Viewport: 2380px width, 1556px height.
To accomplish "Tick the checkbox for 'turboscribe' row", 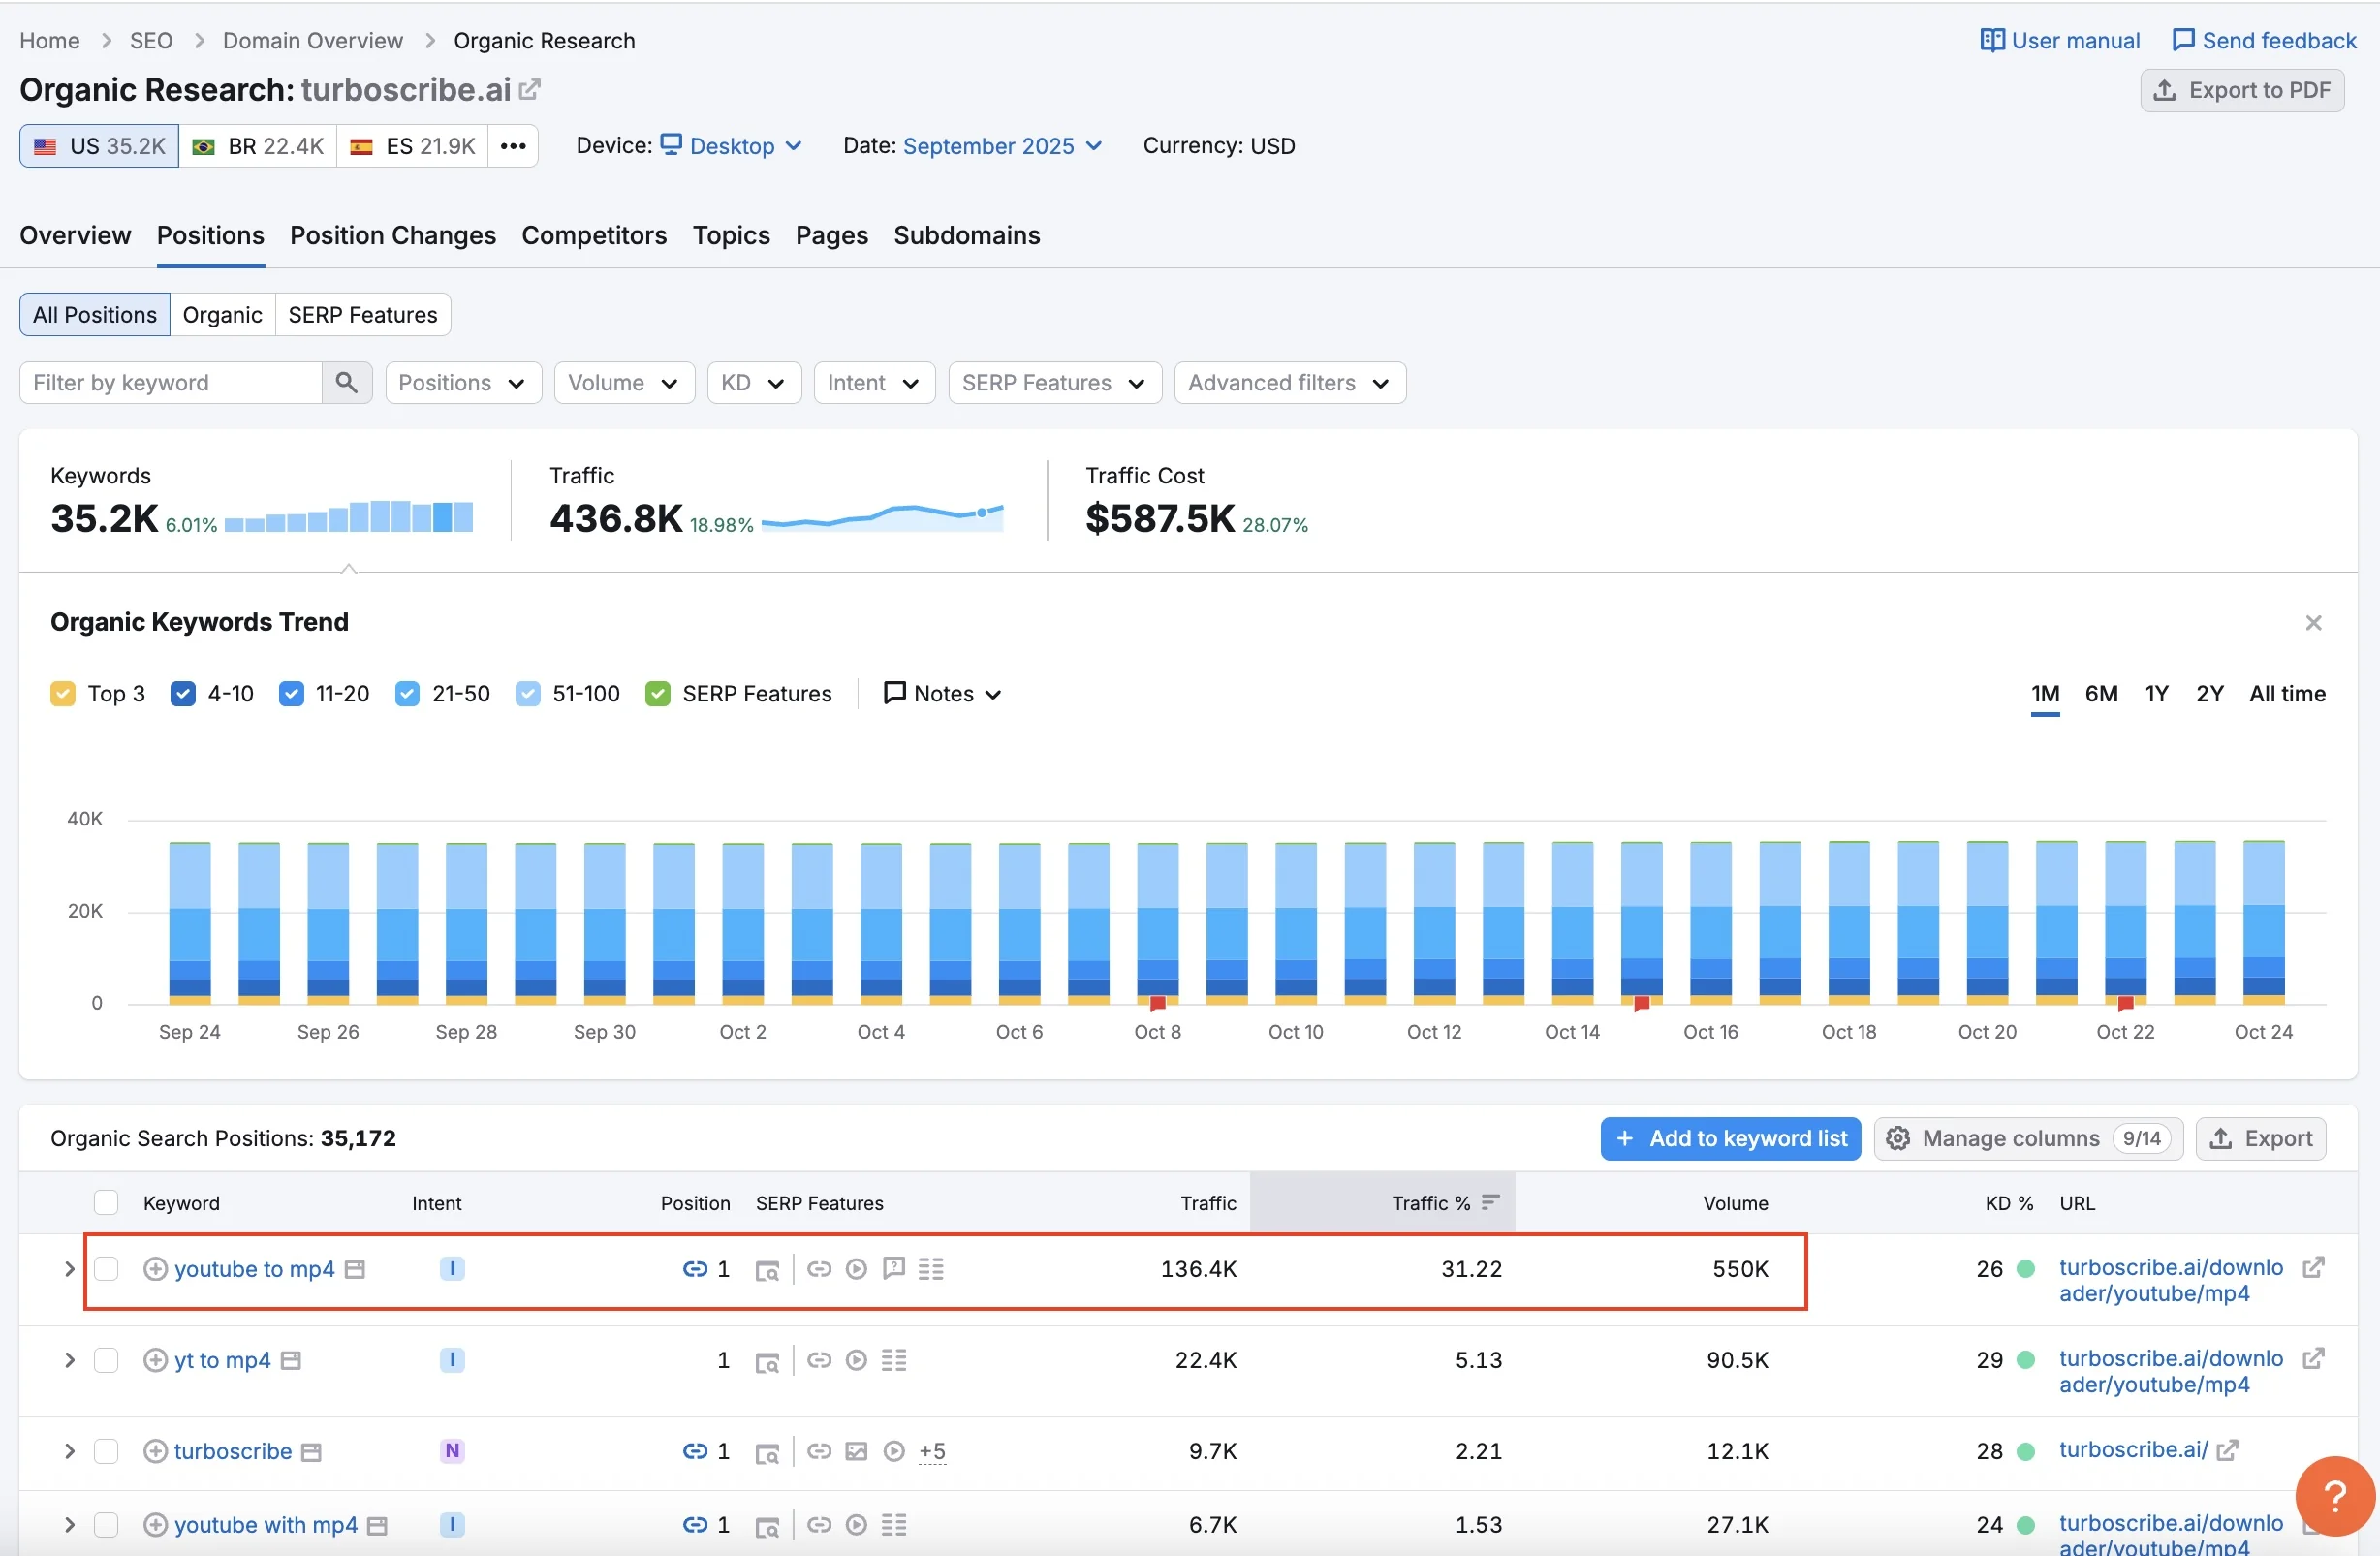I will pyautogui.click(x=106, y=1451).
